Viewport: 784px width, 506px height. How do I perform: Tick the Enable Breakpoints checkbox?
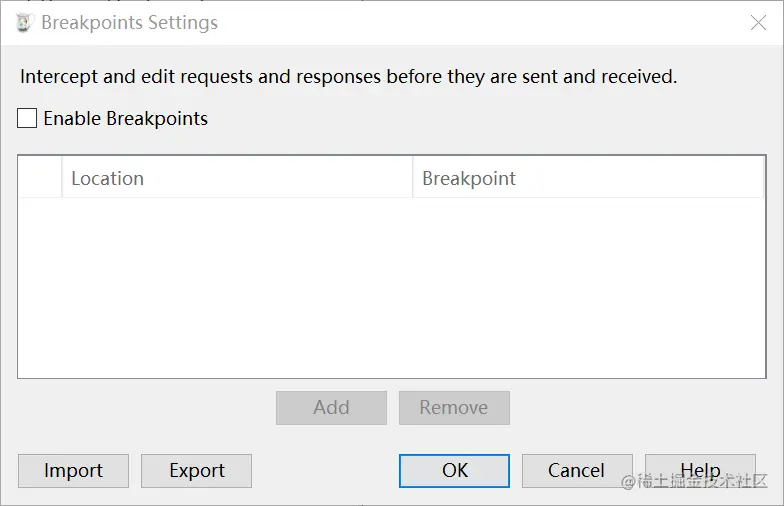pos(27,118)
